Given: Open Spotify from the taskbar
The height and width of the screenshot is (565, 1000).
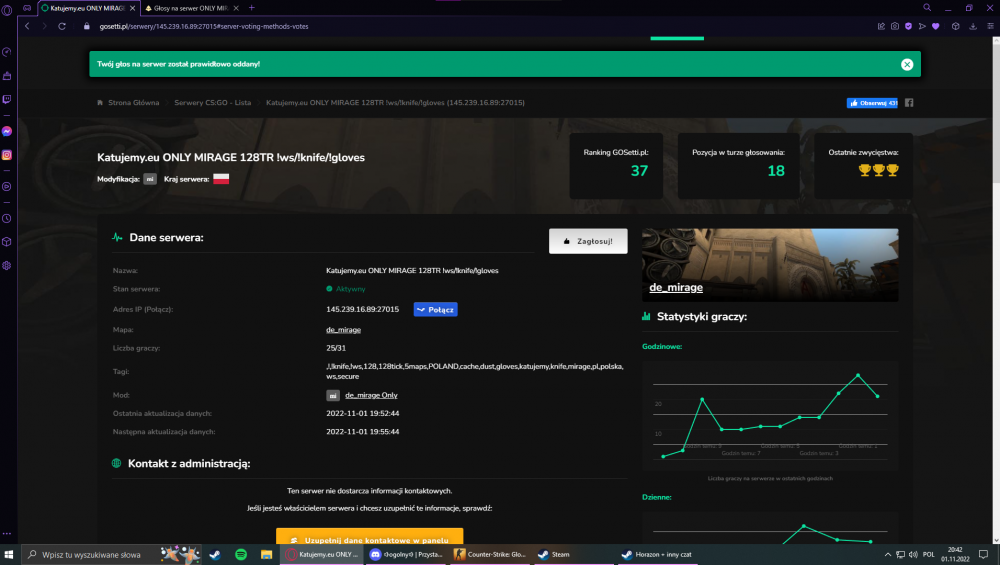Looking at the screenshot, I should pos(241,554).
